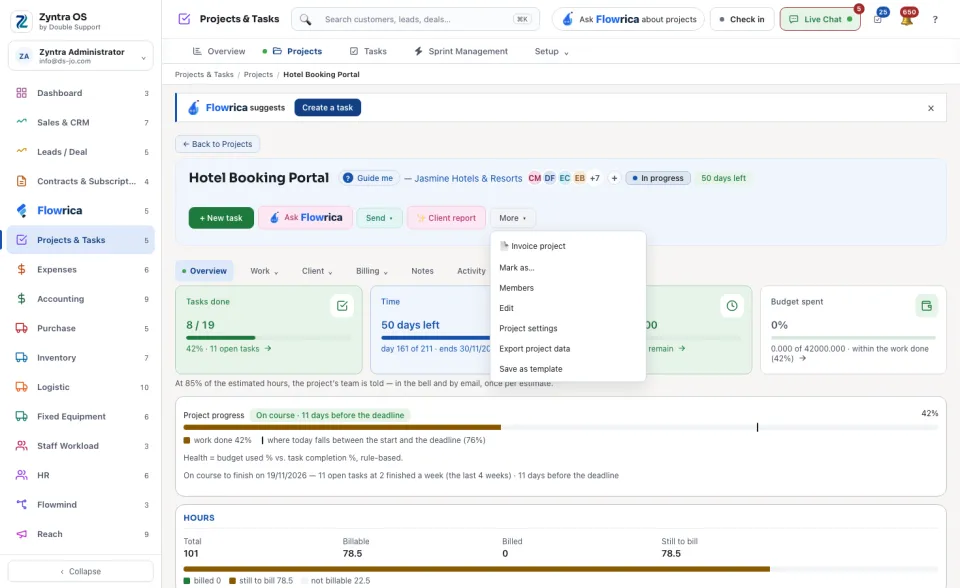Open Sales & CRM in sidebar
The image size is (960, 588).
81,122
